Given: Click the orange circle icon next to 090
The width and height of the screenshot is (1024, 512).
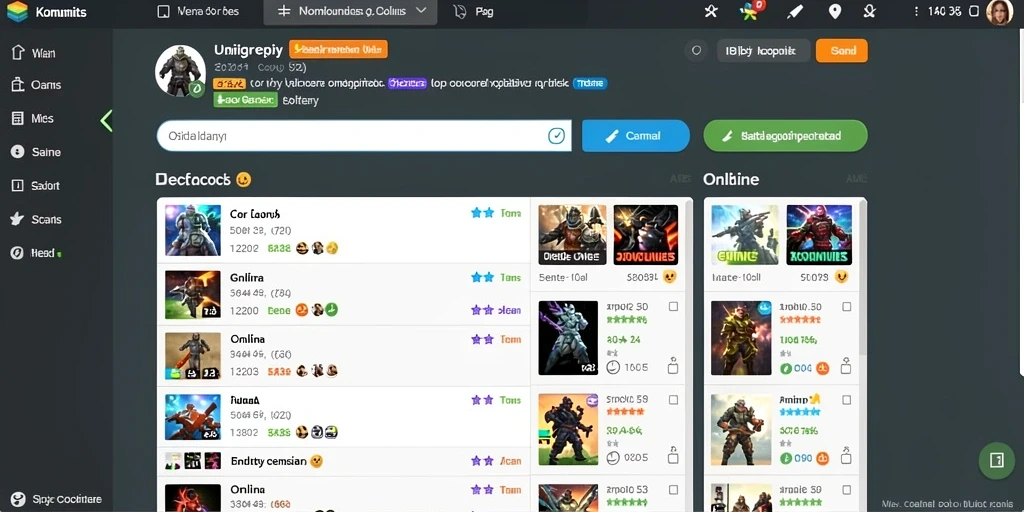Looking at the screenshot, I should point(823,458).
